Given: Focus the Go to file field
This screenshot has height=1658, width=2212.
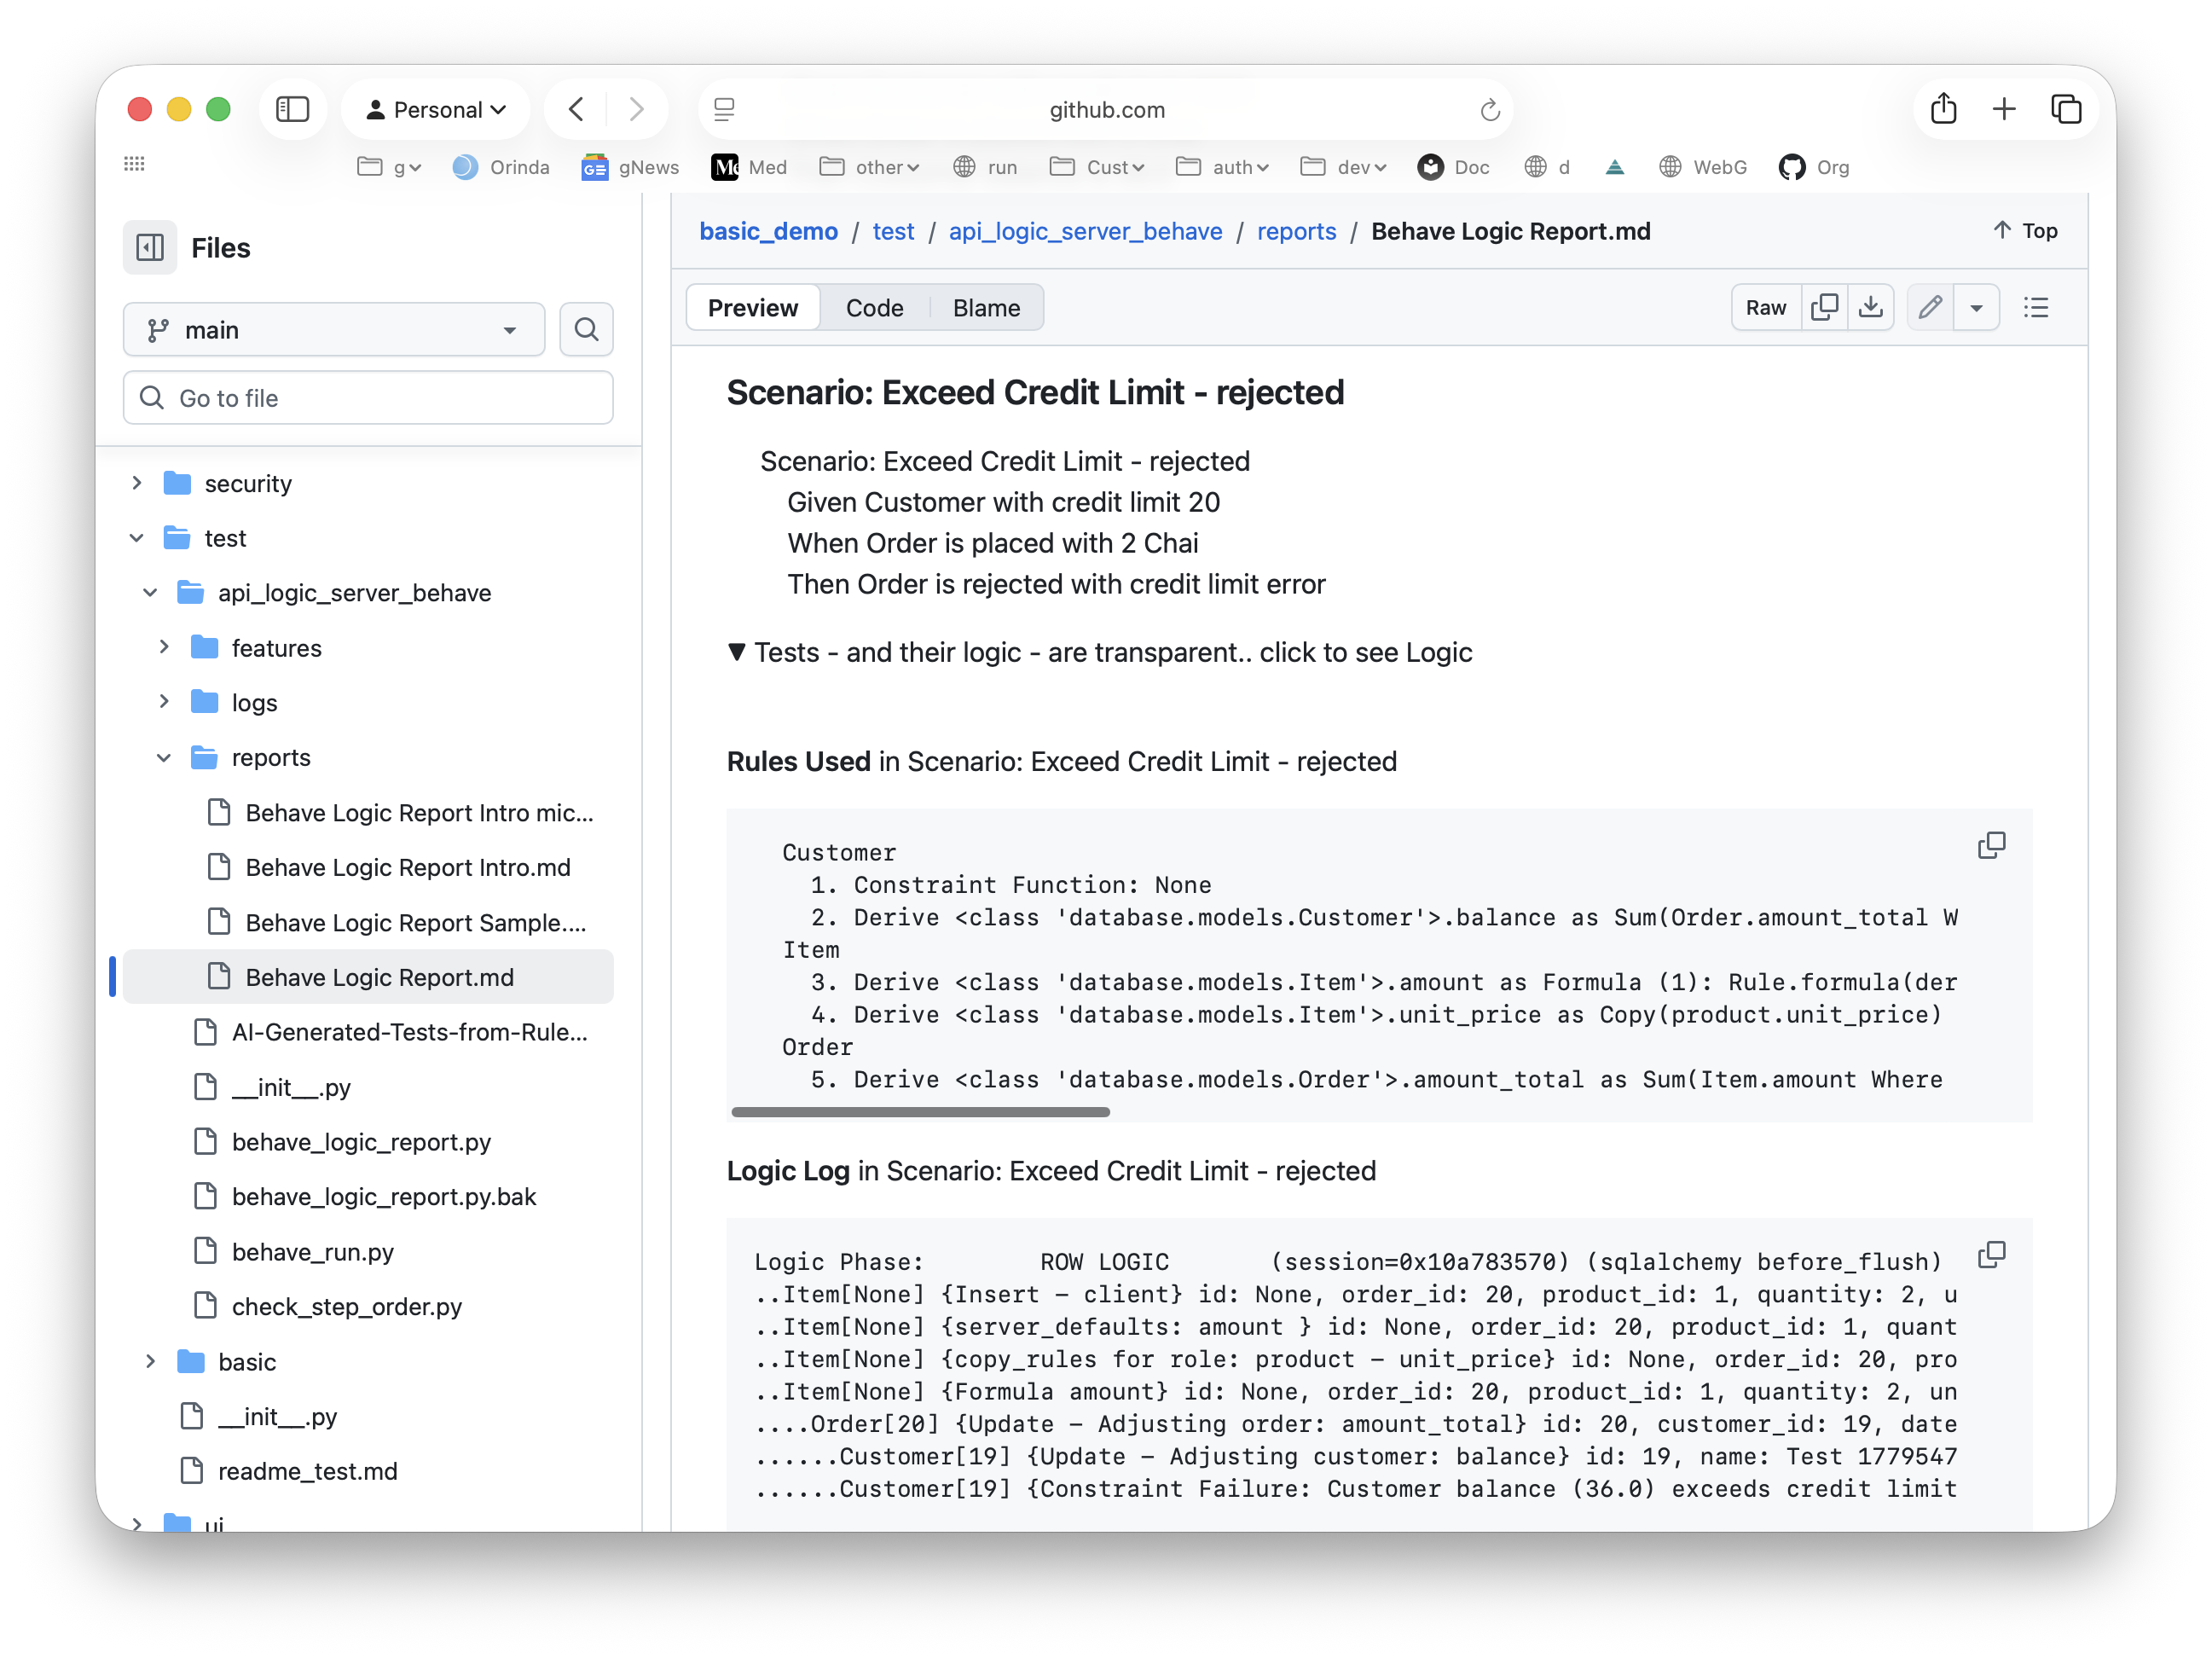Looking at the screenshot, I should click(x=368, y=398).
